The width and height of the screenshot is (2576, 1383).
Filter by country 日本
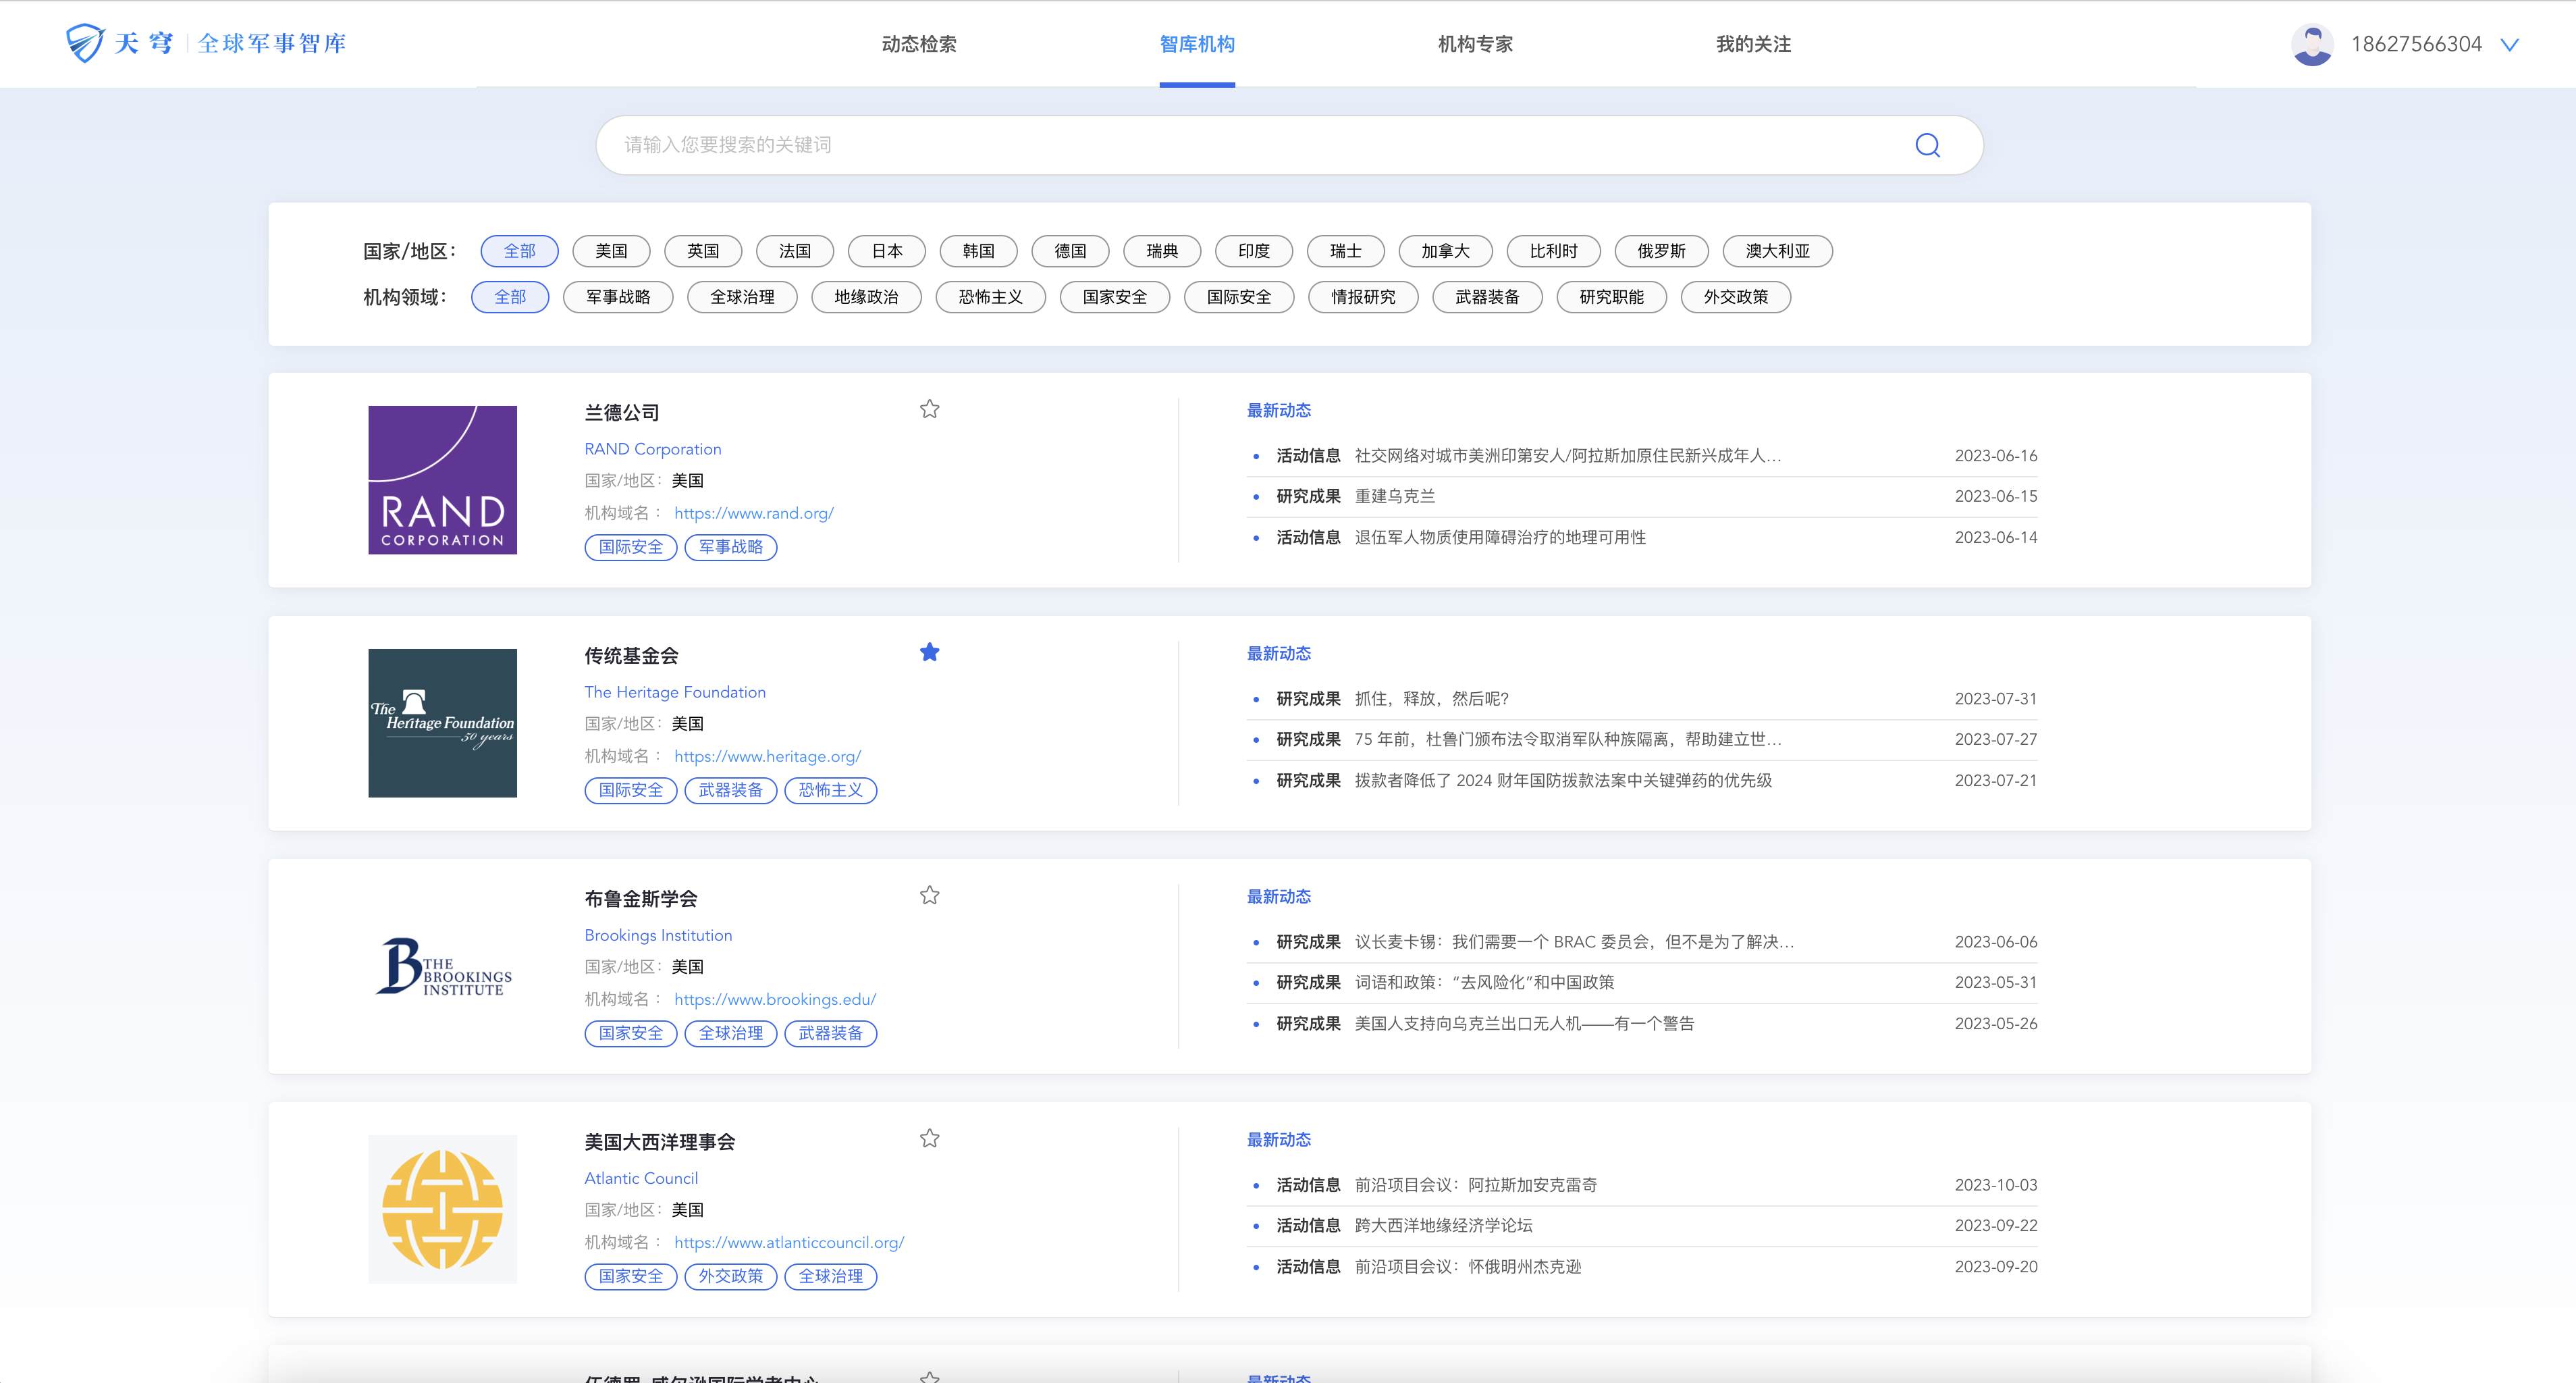887,251
